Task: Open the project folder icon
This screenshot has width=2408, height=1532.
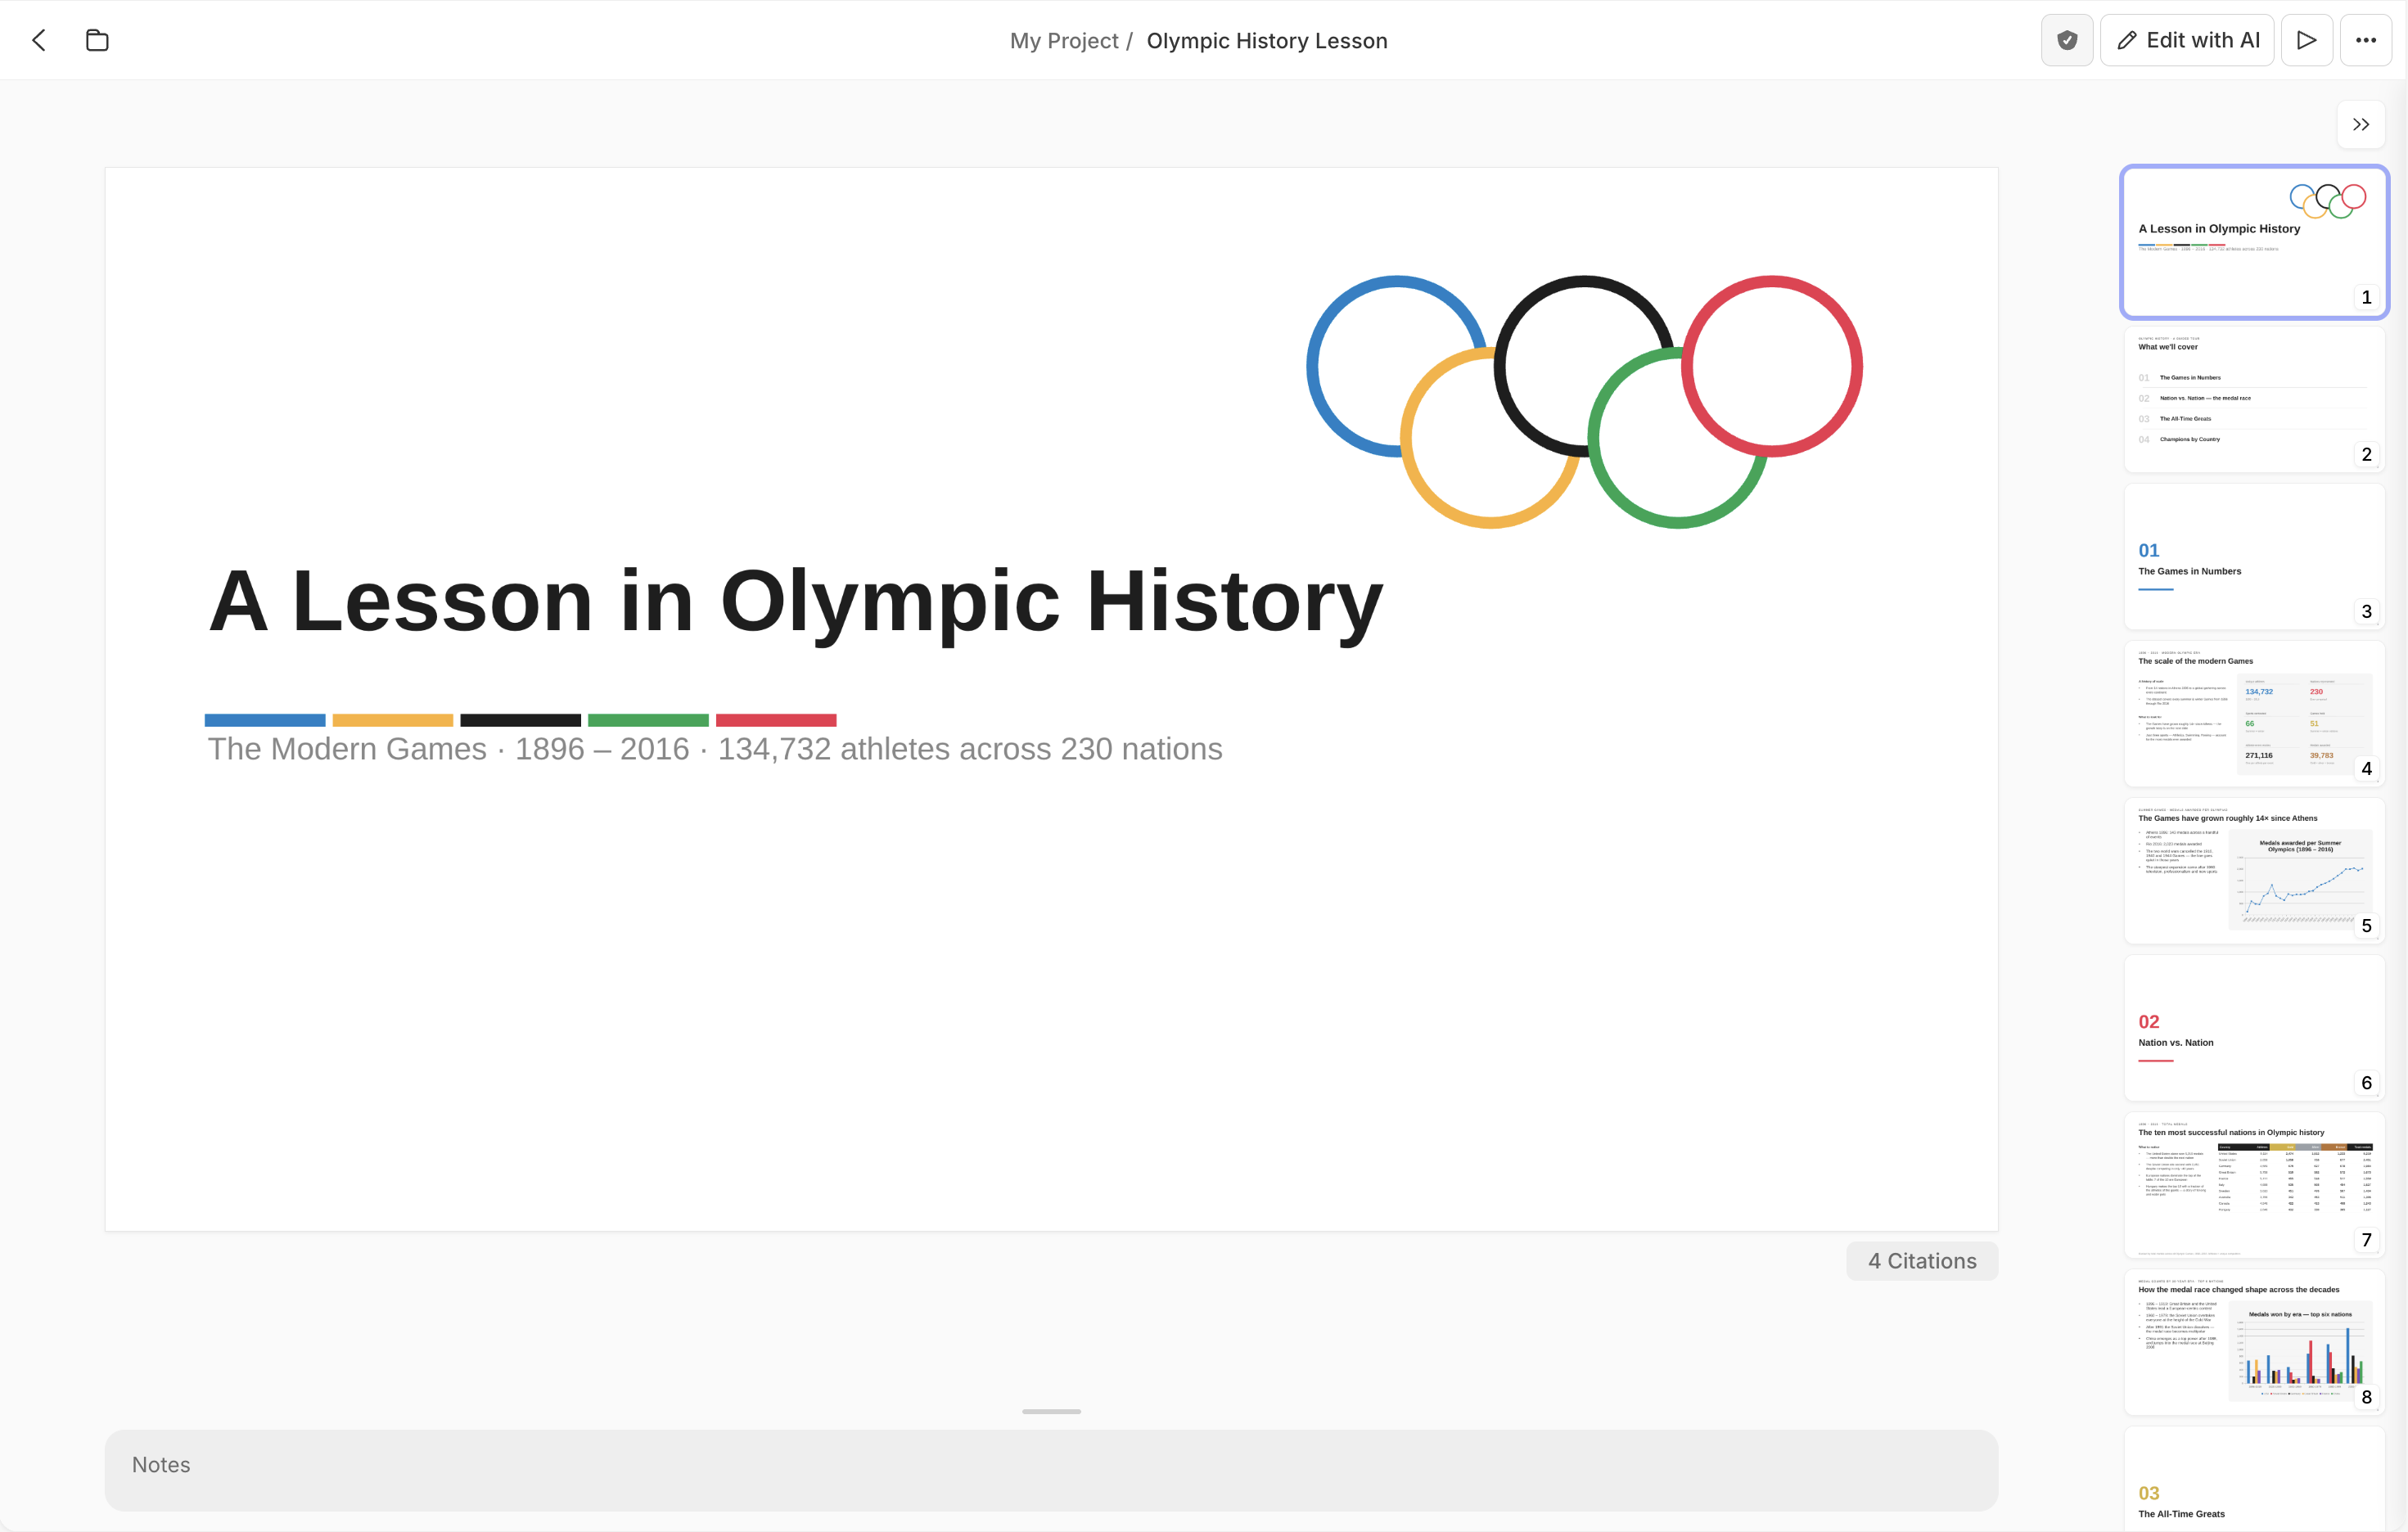Action: pos(97,40)
